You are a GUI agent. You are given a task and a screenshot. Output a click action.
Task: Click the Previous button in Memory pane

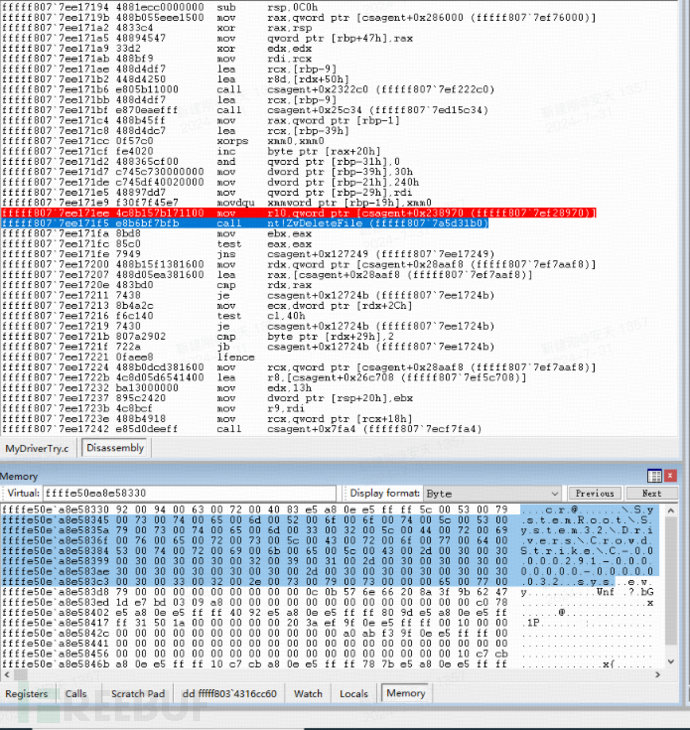pos(595,493)
